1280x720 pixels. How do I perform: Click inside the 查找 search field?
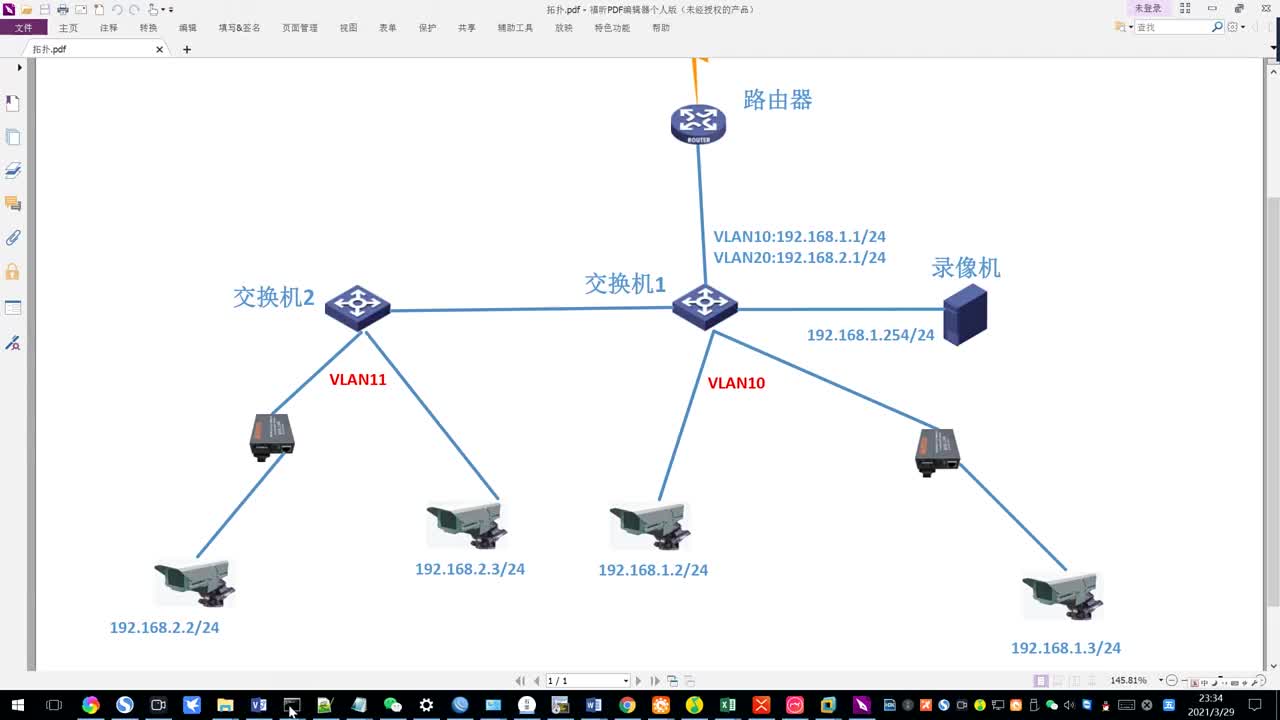click(1171, 27)
